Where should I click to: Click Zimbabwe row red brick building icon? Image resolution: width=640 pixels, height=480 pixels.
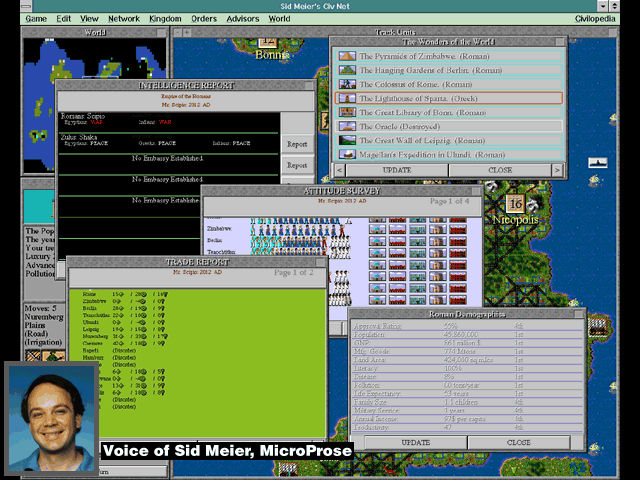pyautogui.click(x=458, y=229)
